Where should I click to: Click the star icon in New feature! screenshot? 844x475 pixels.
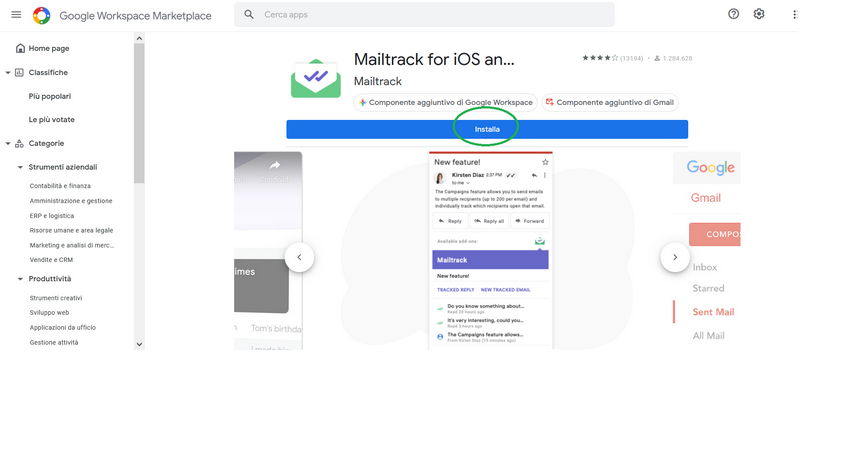tap(545, 162)
